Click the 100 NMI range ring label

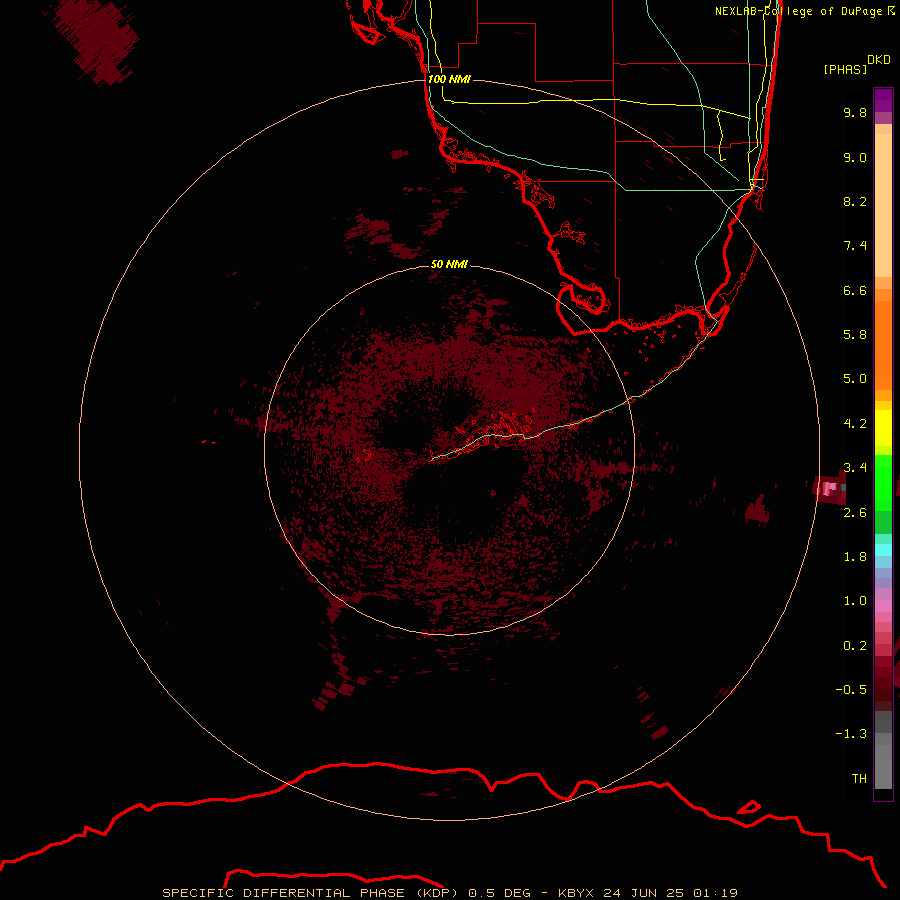click(449, 79)
